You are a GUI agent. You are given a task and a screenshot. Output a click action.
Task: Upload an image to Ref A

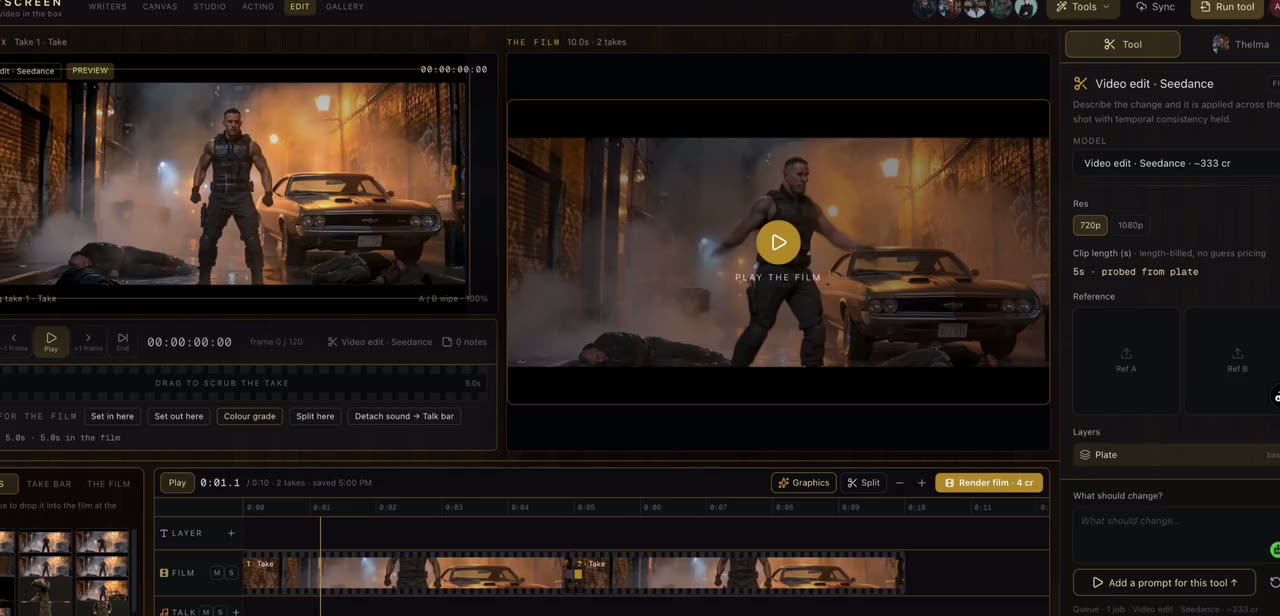(1126, 360)
